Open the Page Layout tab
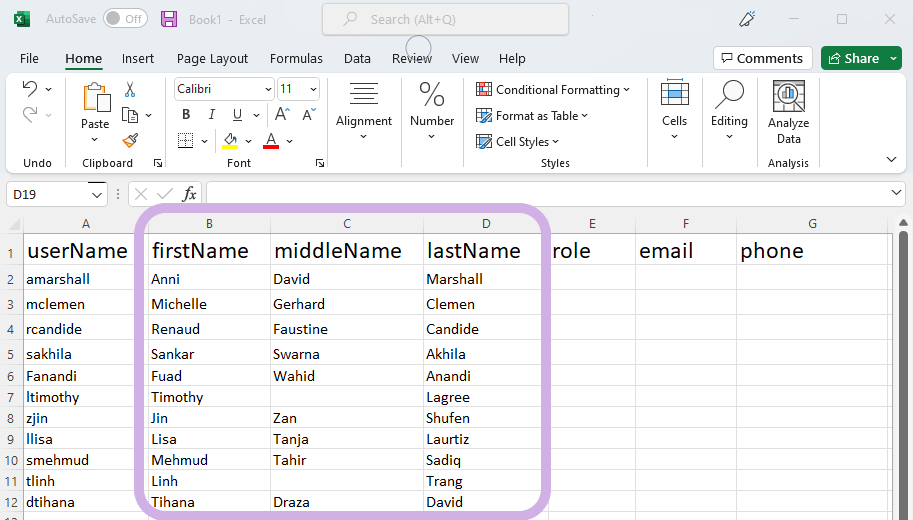Image resolution: width=913 pixels, height=520 pixels. point(212,58)
